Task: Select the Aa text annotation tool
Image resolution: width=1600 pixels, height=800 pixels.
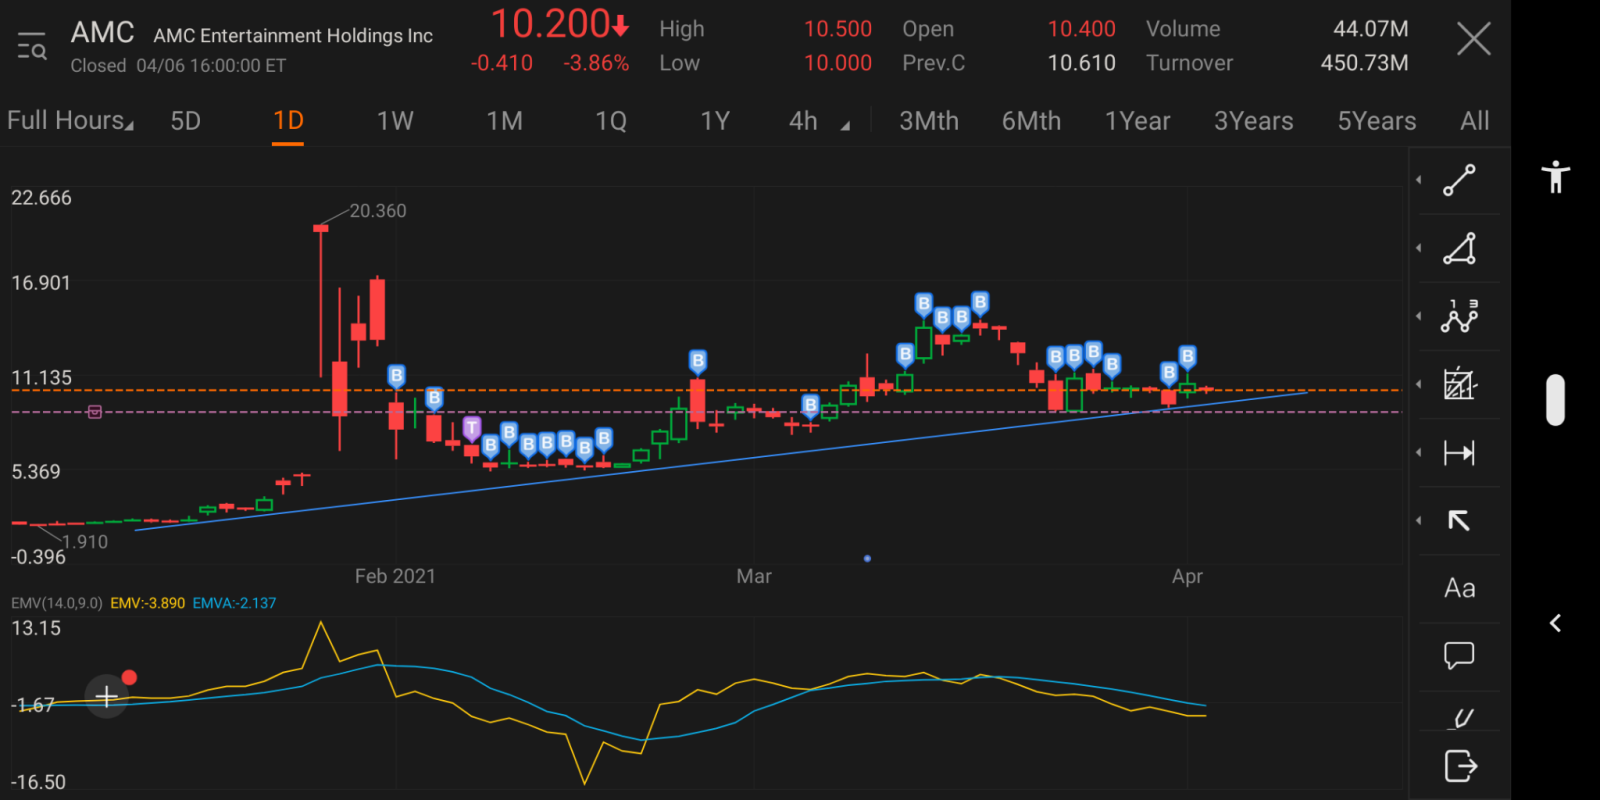Action: pos(1459,588)
